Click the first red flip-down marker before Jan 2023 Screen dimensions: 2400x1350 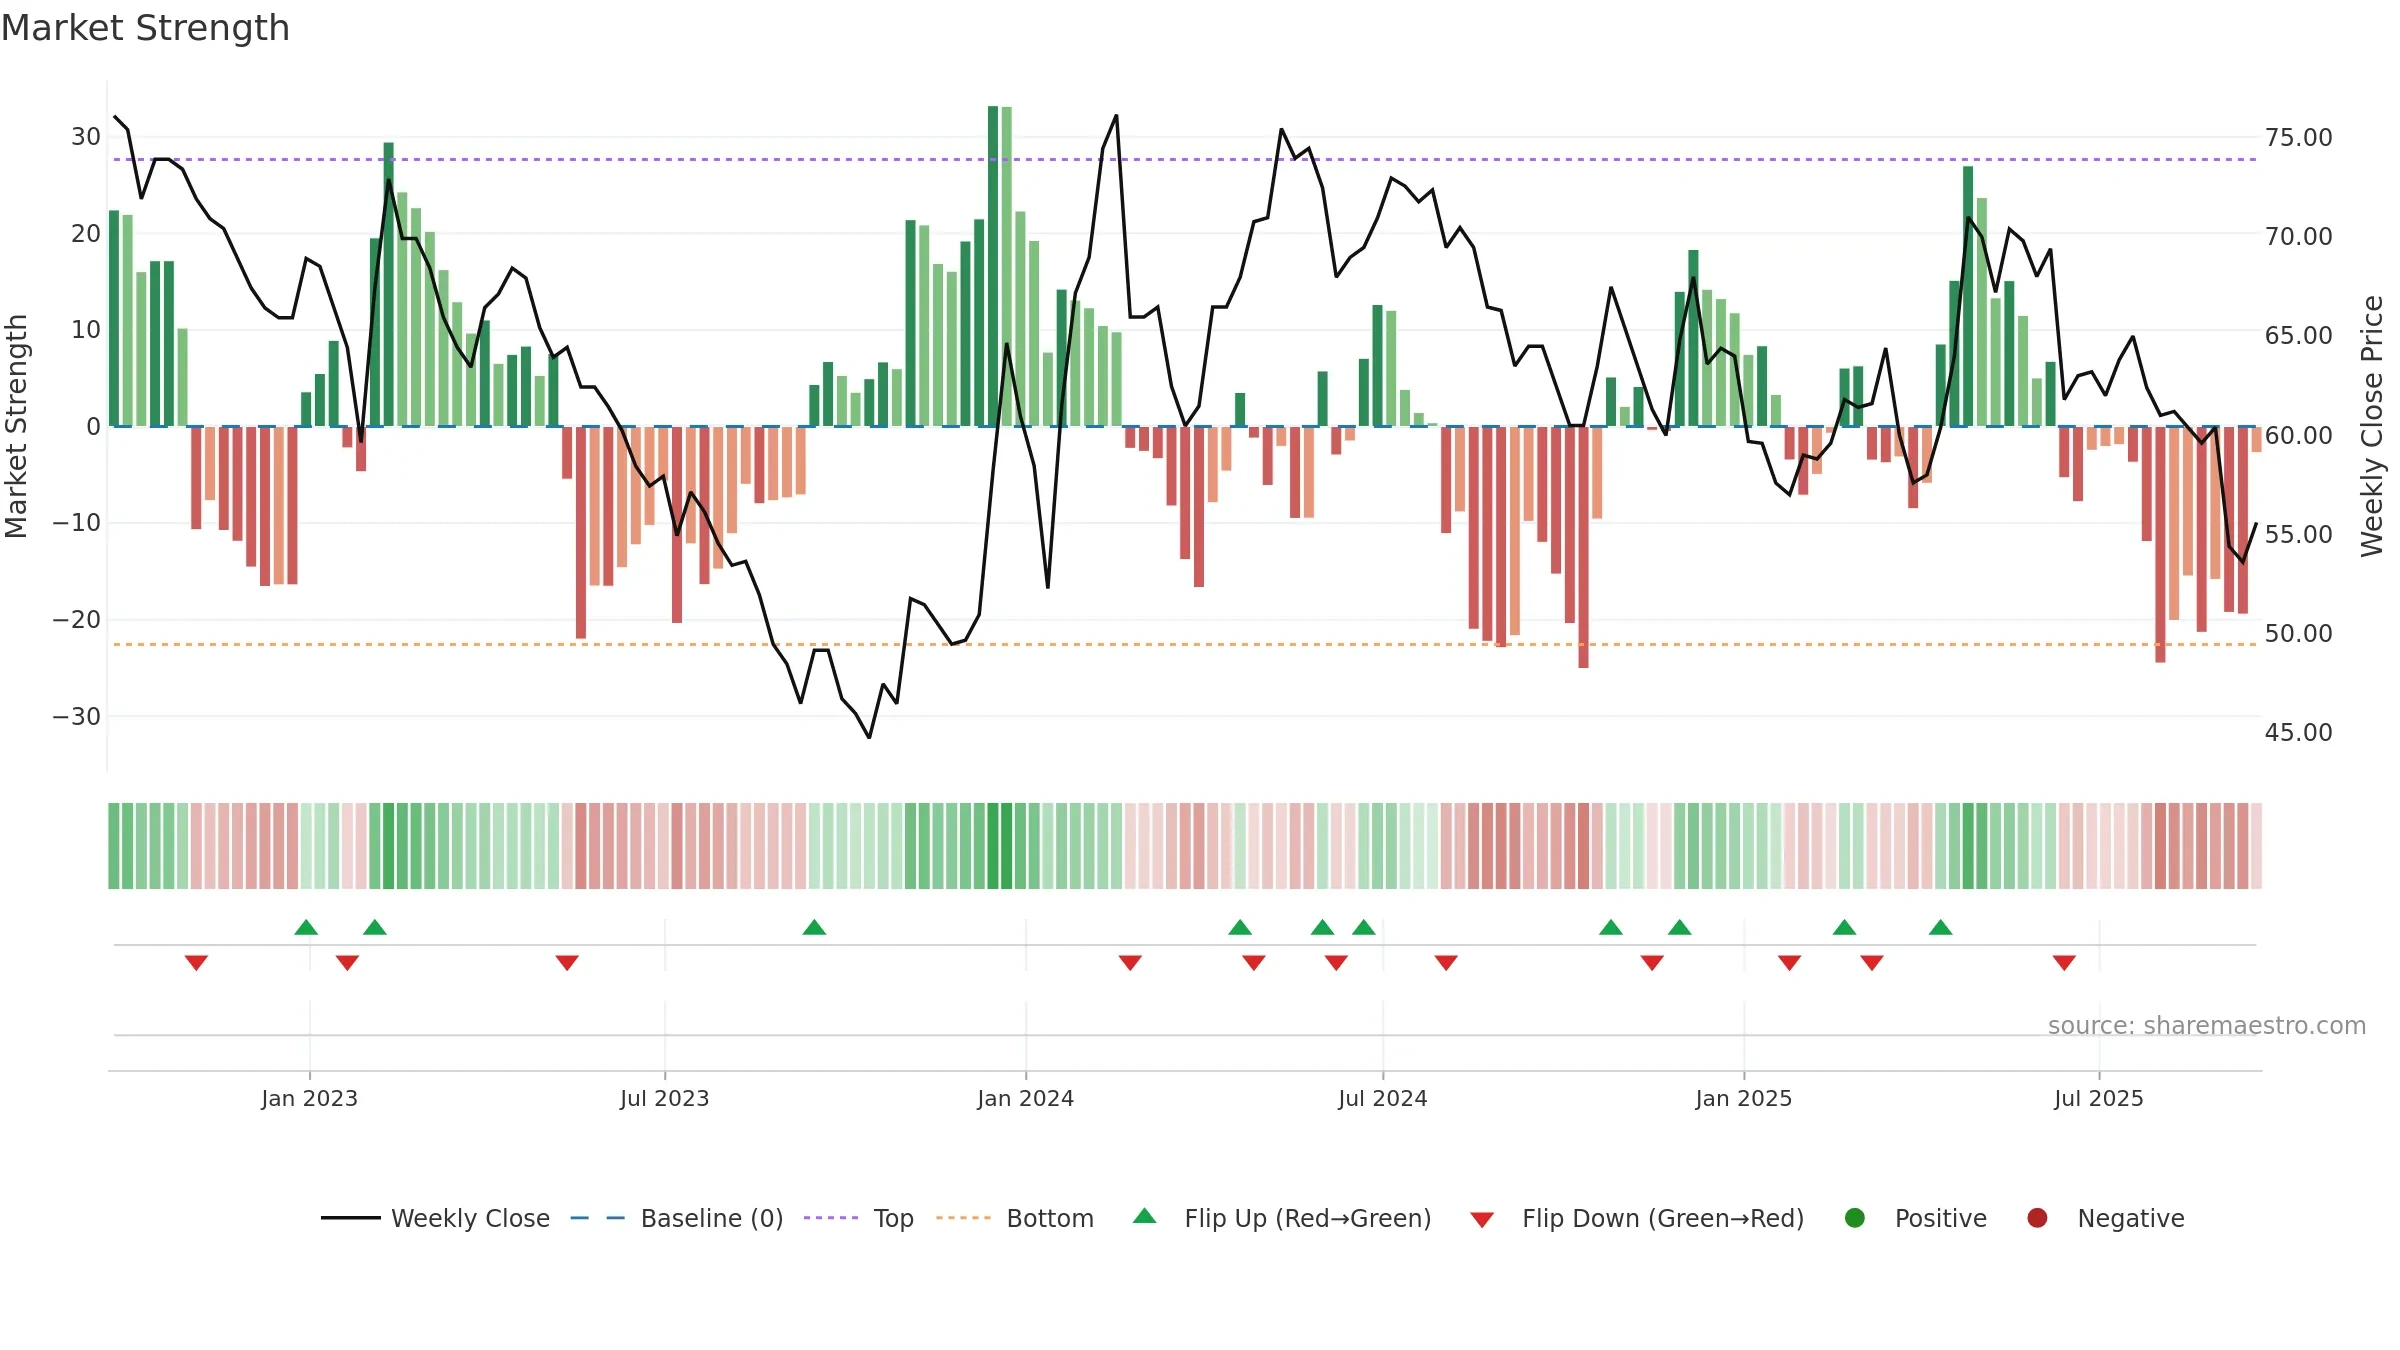[x=196, y=963]
